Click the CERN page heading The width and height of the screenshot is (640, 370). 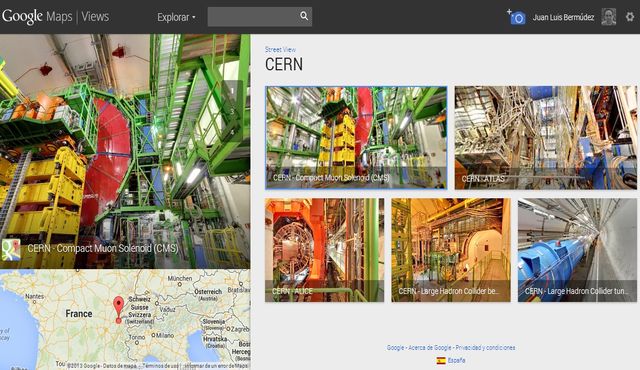click(x=284, y=64)
